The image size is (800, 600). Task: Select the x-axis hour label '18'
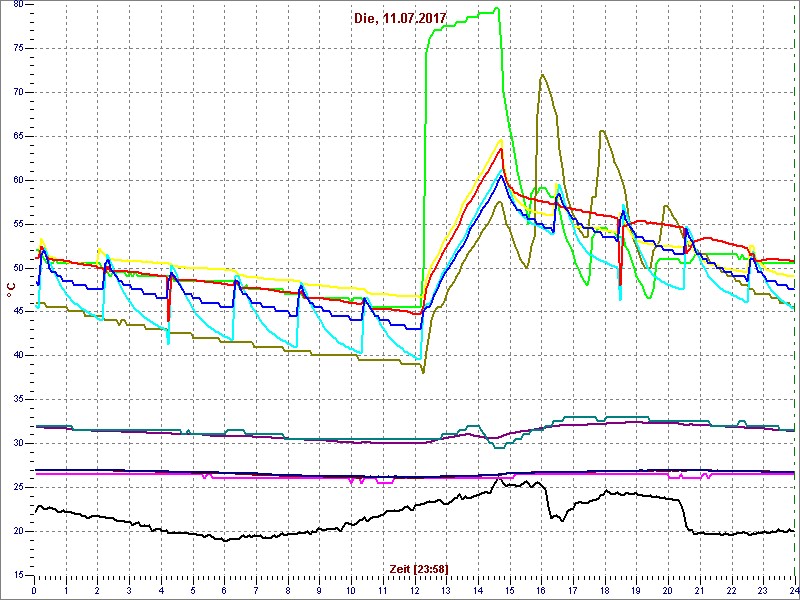[x=605, y=590]
